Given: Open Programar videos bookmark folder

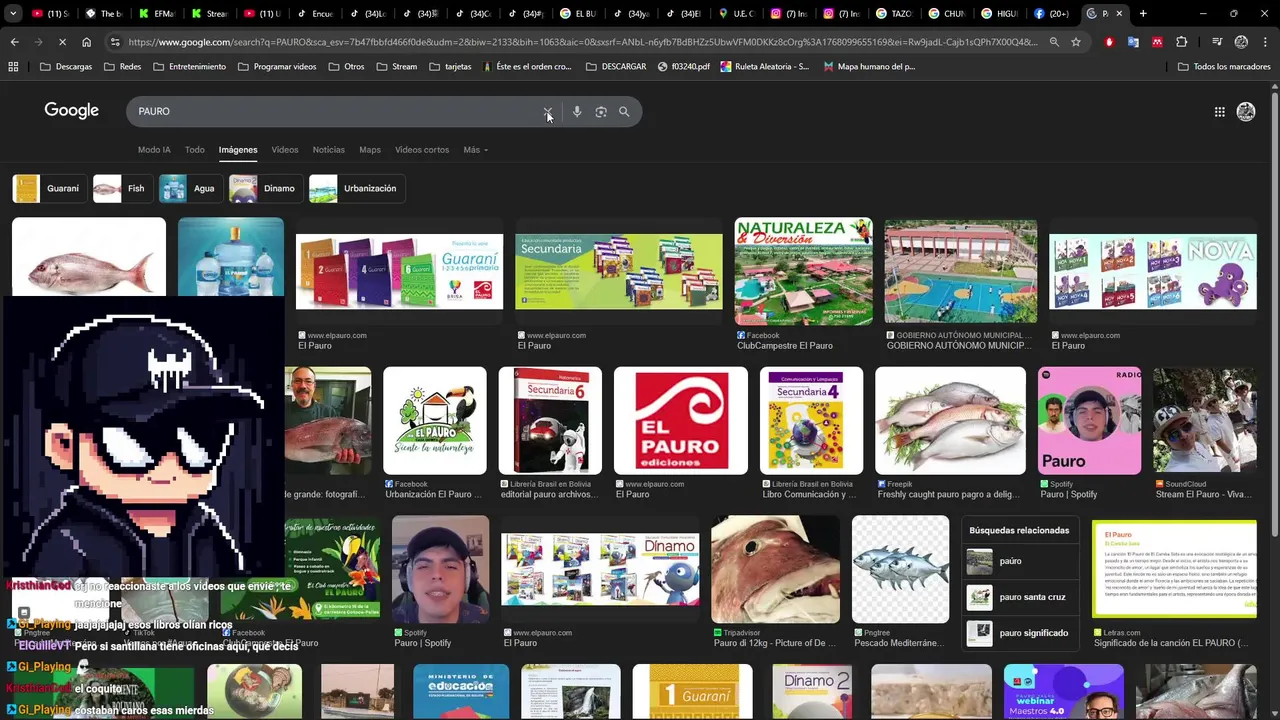Looking at the screenshot, I should tap(277, 67).
